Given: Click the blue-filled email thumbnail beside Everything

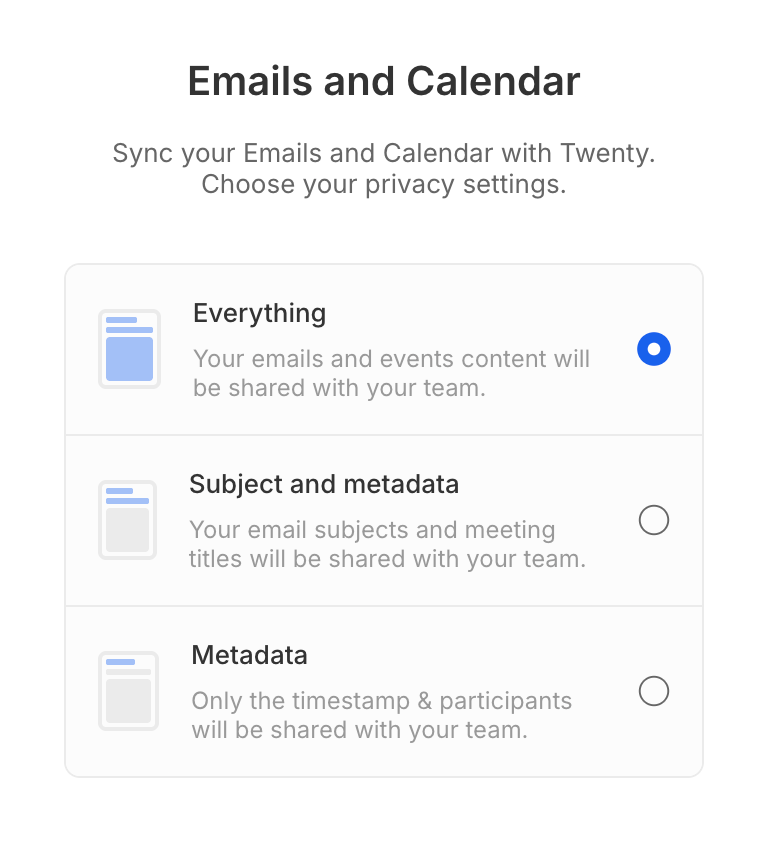Looking at the screenshot, I should pos(128,348).
